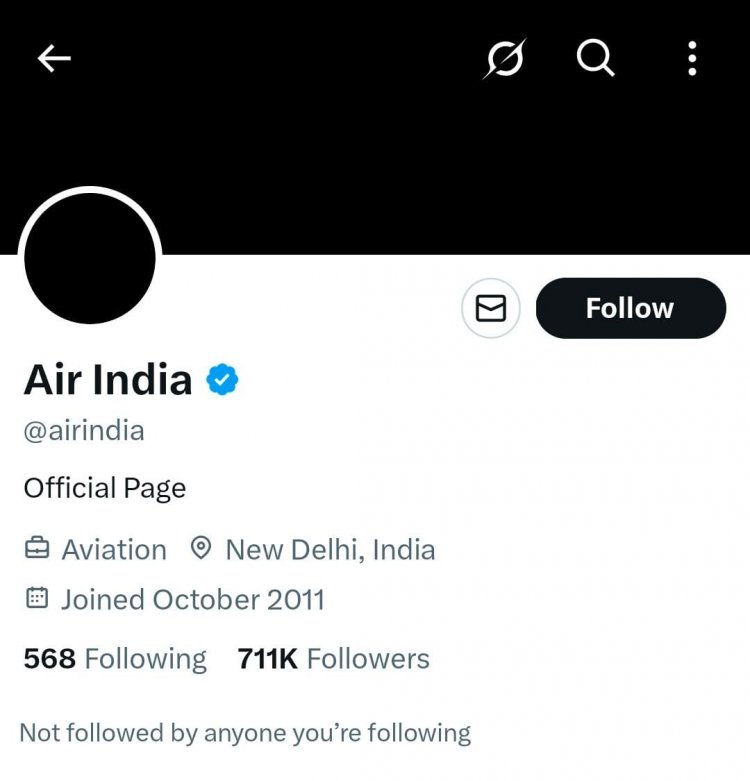Click the Air India display name
750x781 pixels.
(x=108, y=380)
